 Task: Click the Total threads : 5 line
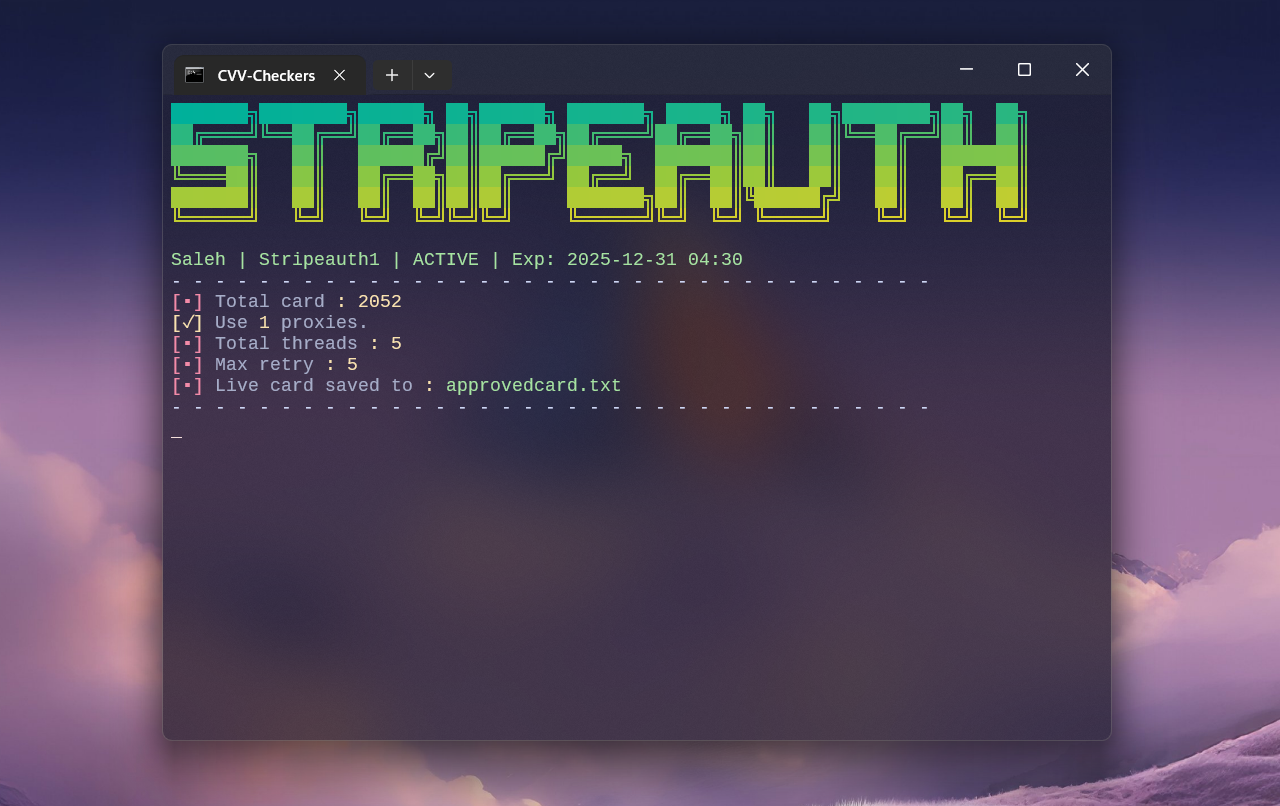click(x=287, y=344)
